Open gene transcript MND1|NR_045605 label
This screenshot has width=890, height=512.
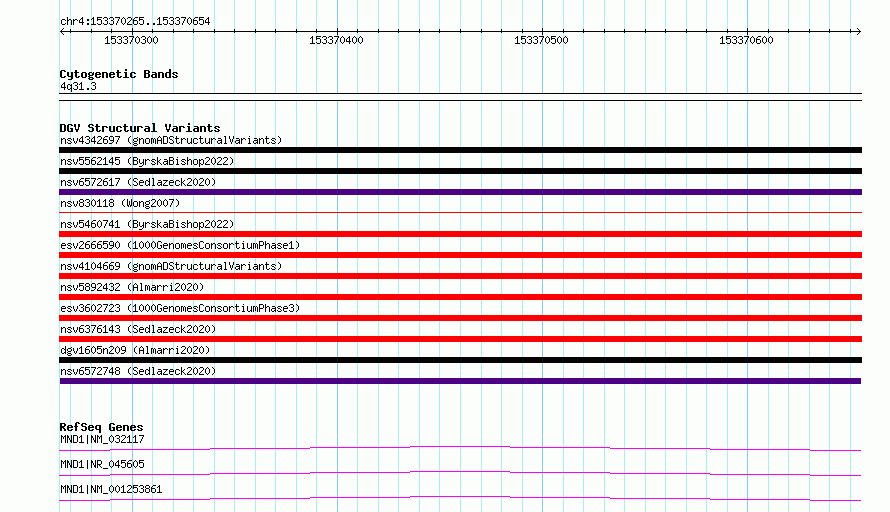102,464
